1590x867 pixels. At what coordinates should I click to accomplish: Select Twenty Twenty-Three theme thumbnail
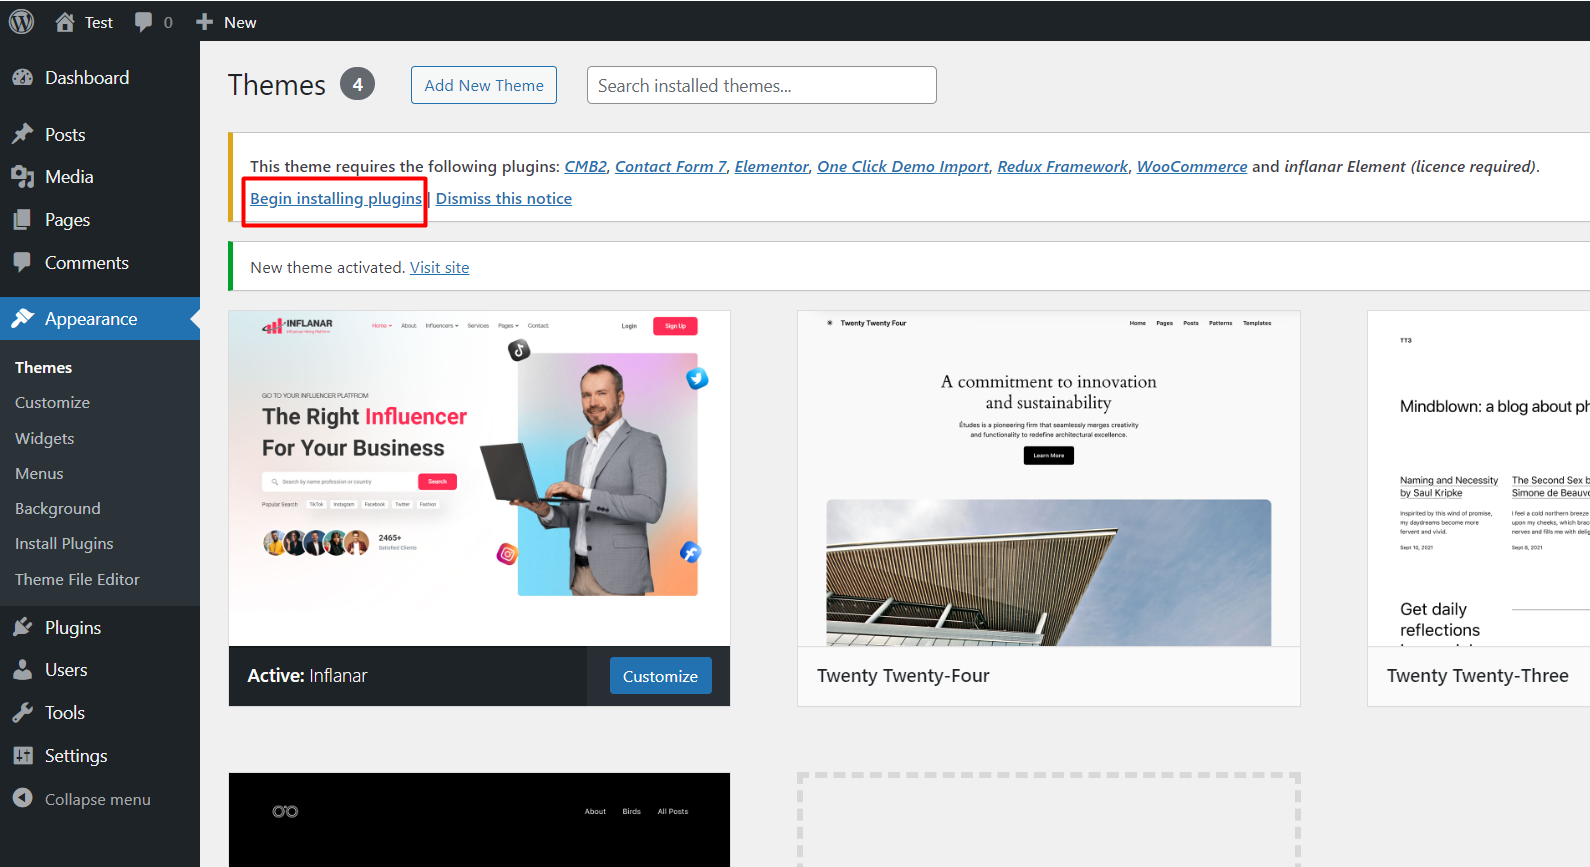[1479, 478]
